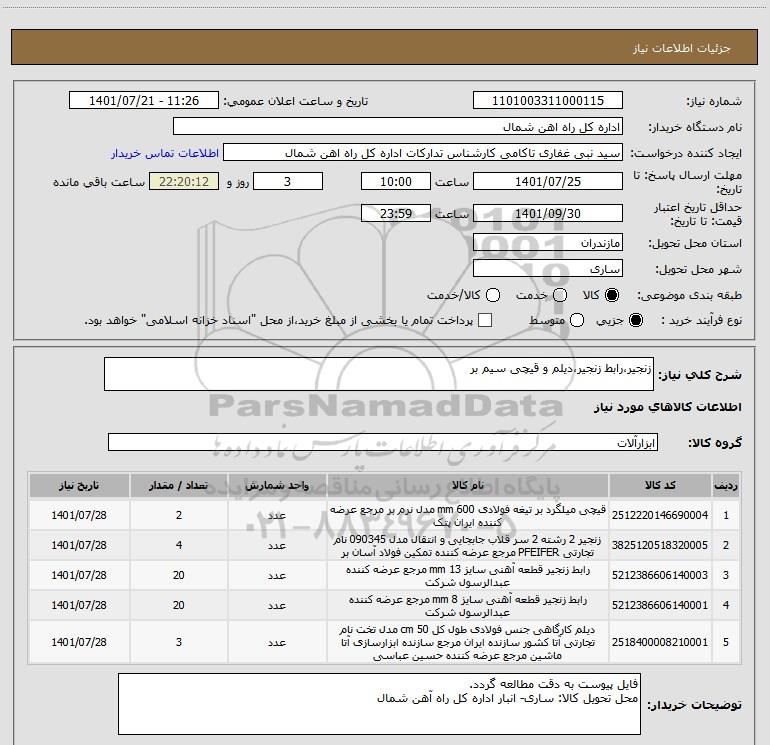770x745 pixels.
Task: Click the کد کالا column header
Action: (x=660, y=485)
